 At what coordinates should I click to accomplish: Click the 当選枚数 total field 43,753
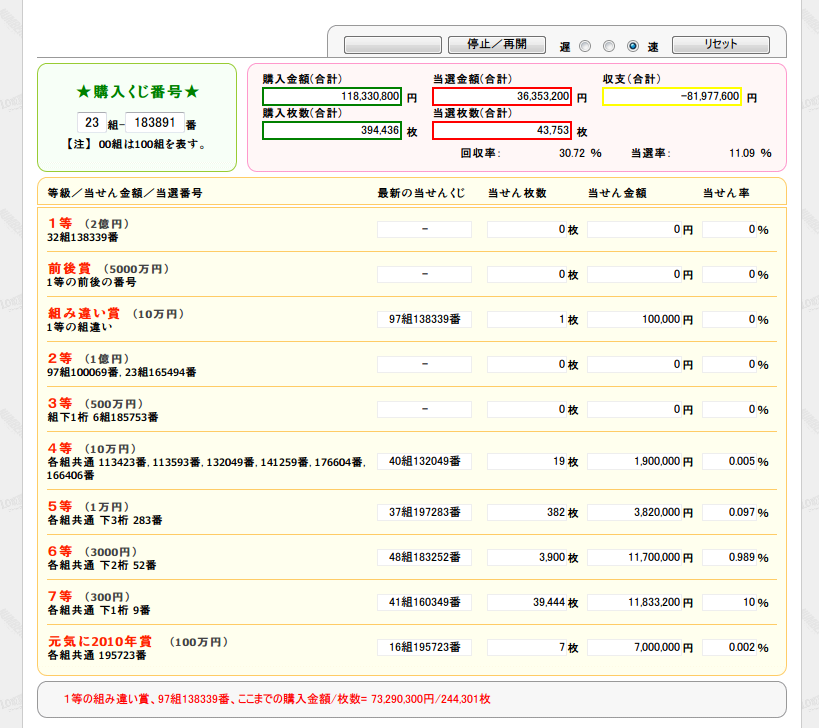(x=502, y=131)
